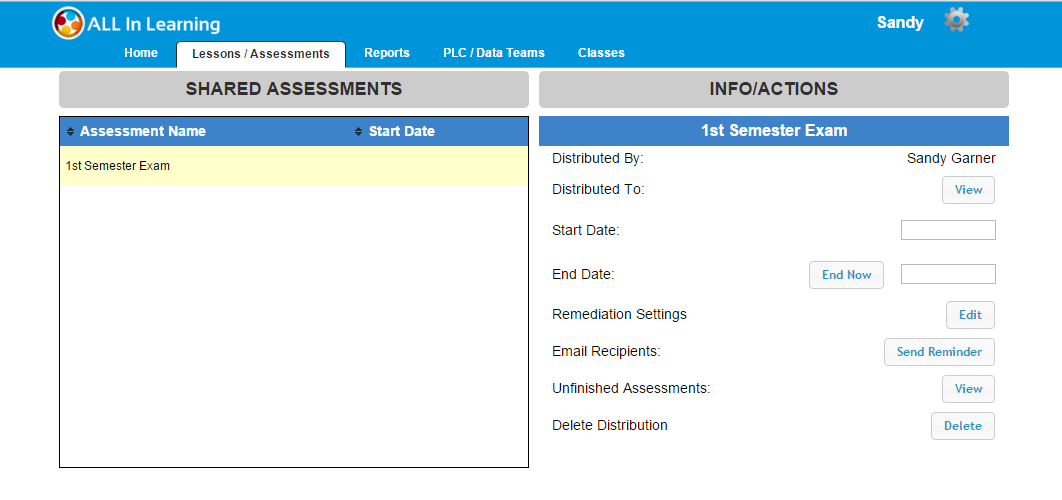The image size is (1062, 500).
Task: Click the ALL In Learning logo icon
Action: [68, 23]
